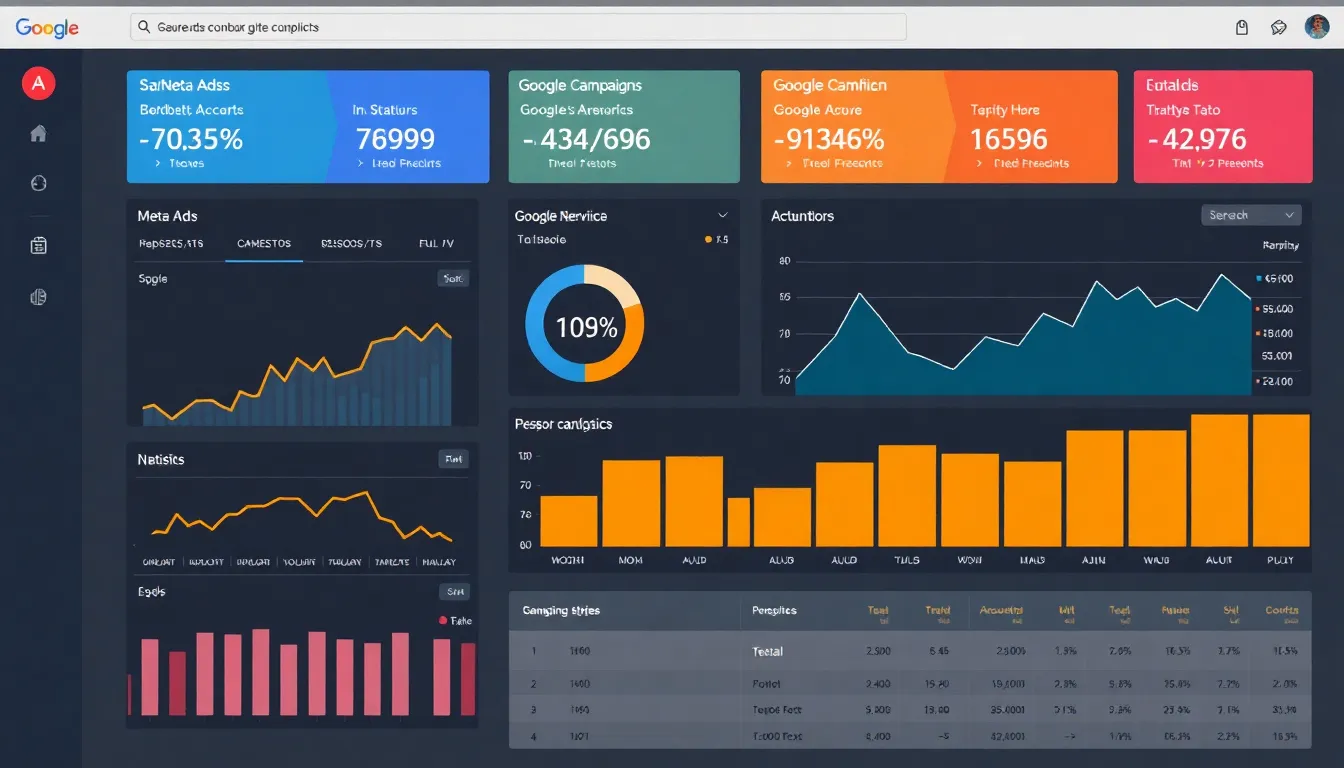Click the clipboard icon in top bar
Screen dimensions: 1344x768
pos(1242,28)
